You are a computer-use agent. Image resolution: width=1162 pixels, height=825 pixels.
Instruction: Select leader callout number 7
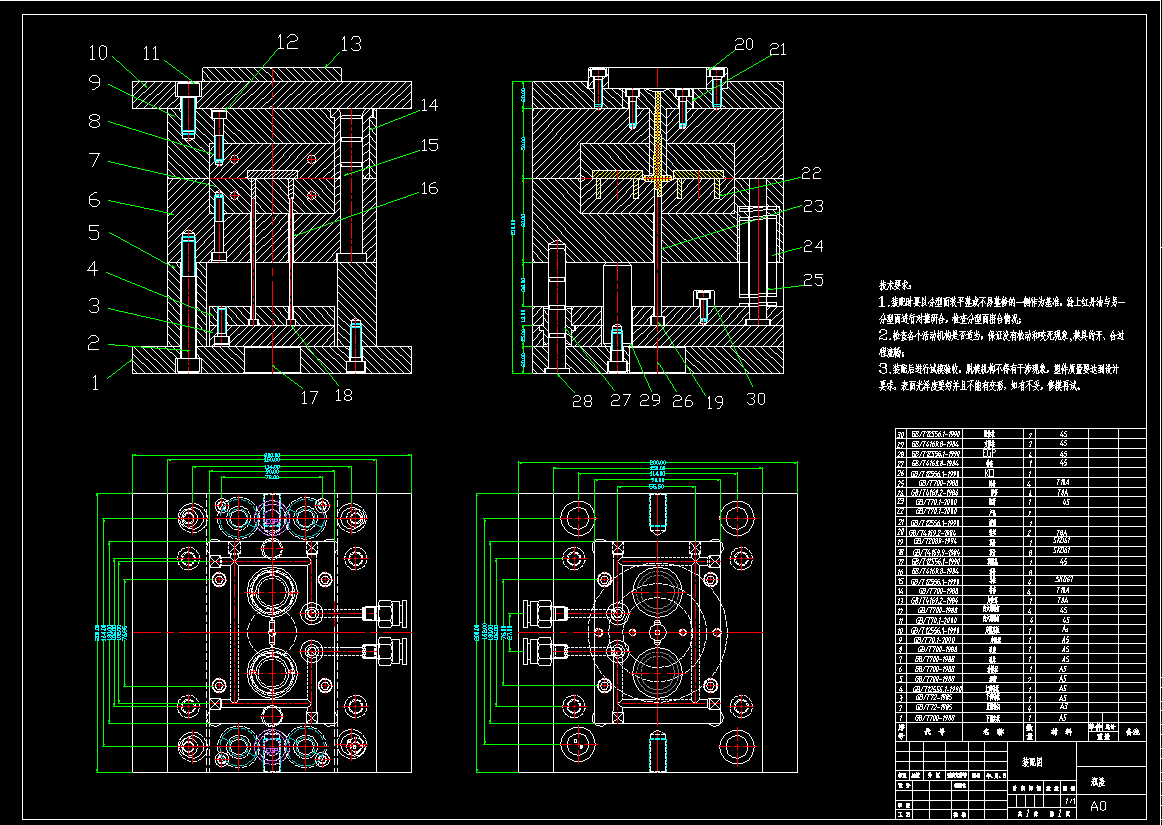tap(94, 160)
